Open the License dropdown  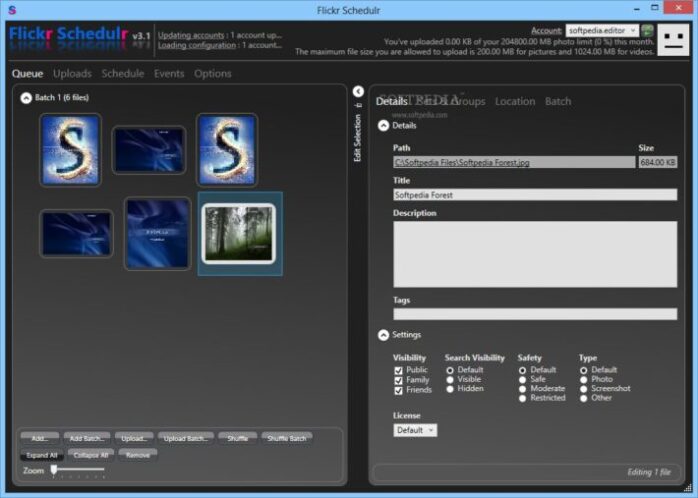click(415, 430)
